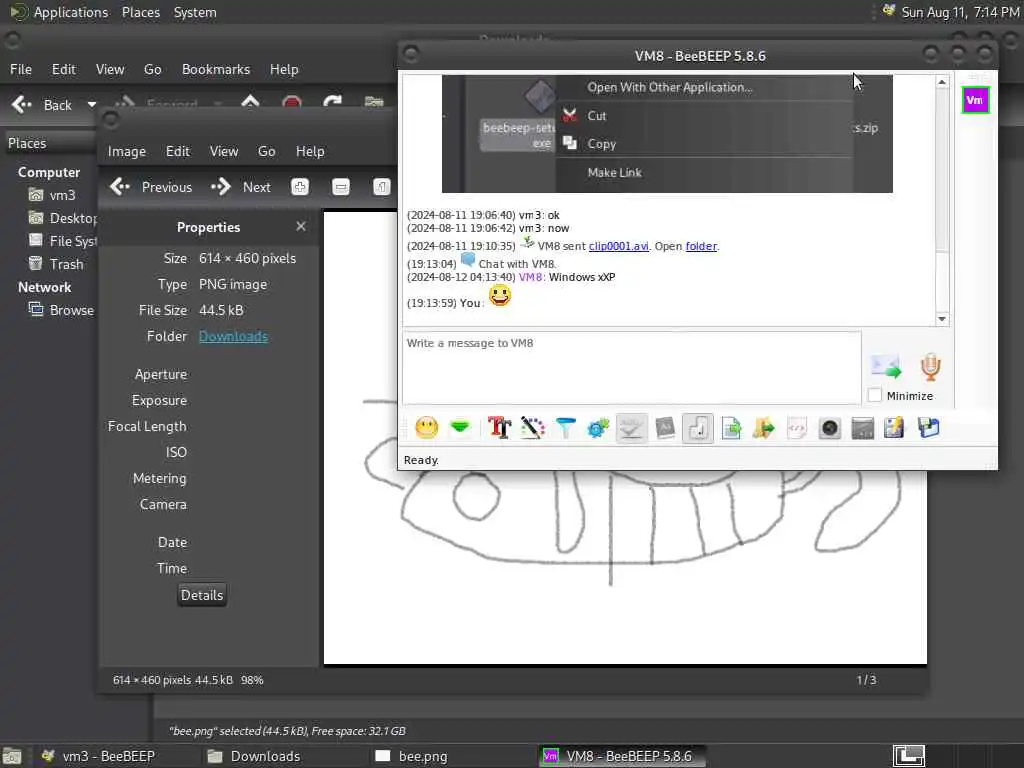Click the clock showing Sun Aug 11

960,12
